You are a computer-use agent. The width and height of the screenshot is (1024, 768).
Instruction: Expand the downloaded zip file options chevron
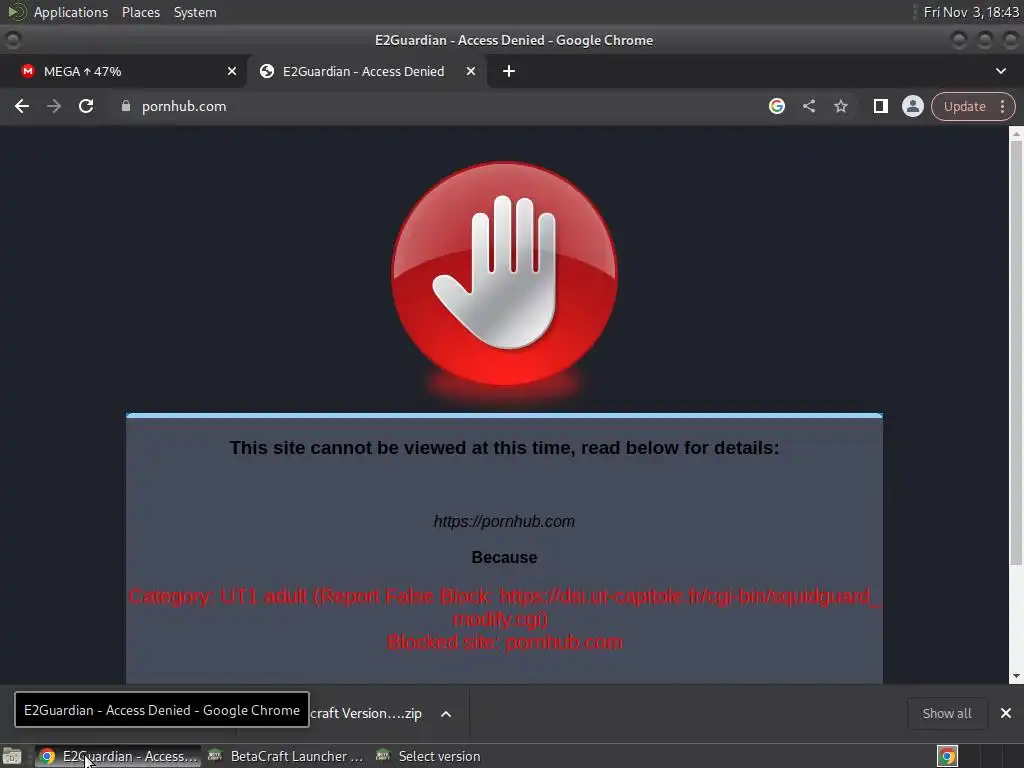[x=446, y=714]
